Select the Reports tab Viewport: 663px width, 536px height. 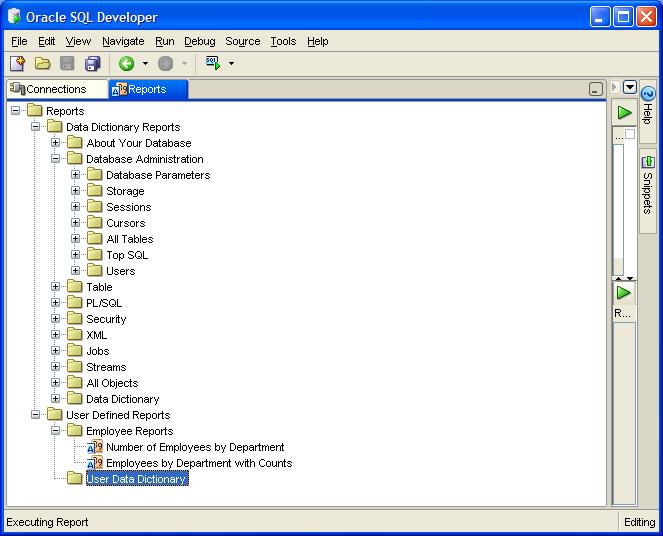click(x=148, y=89)
